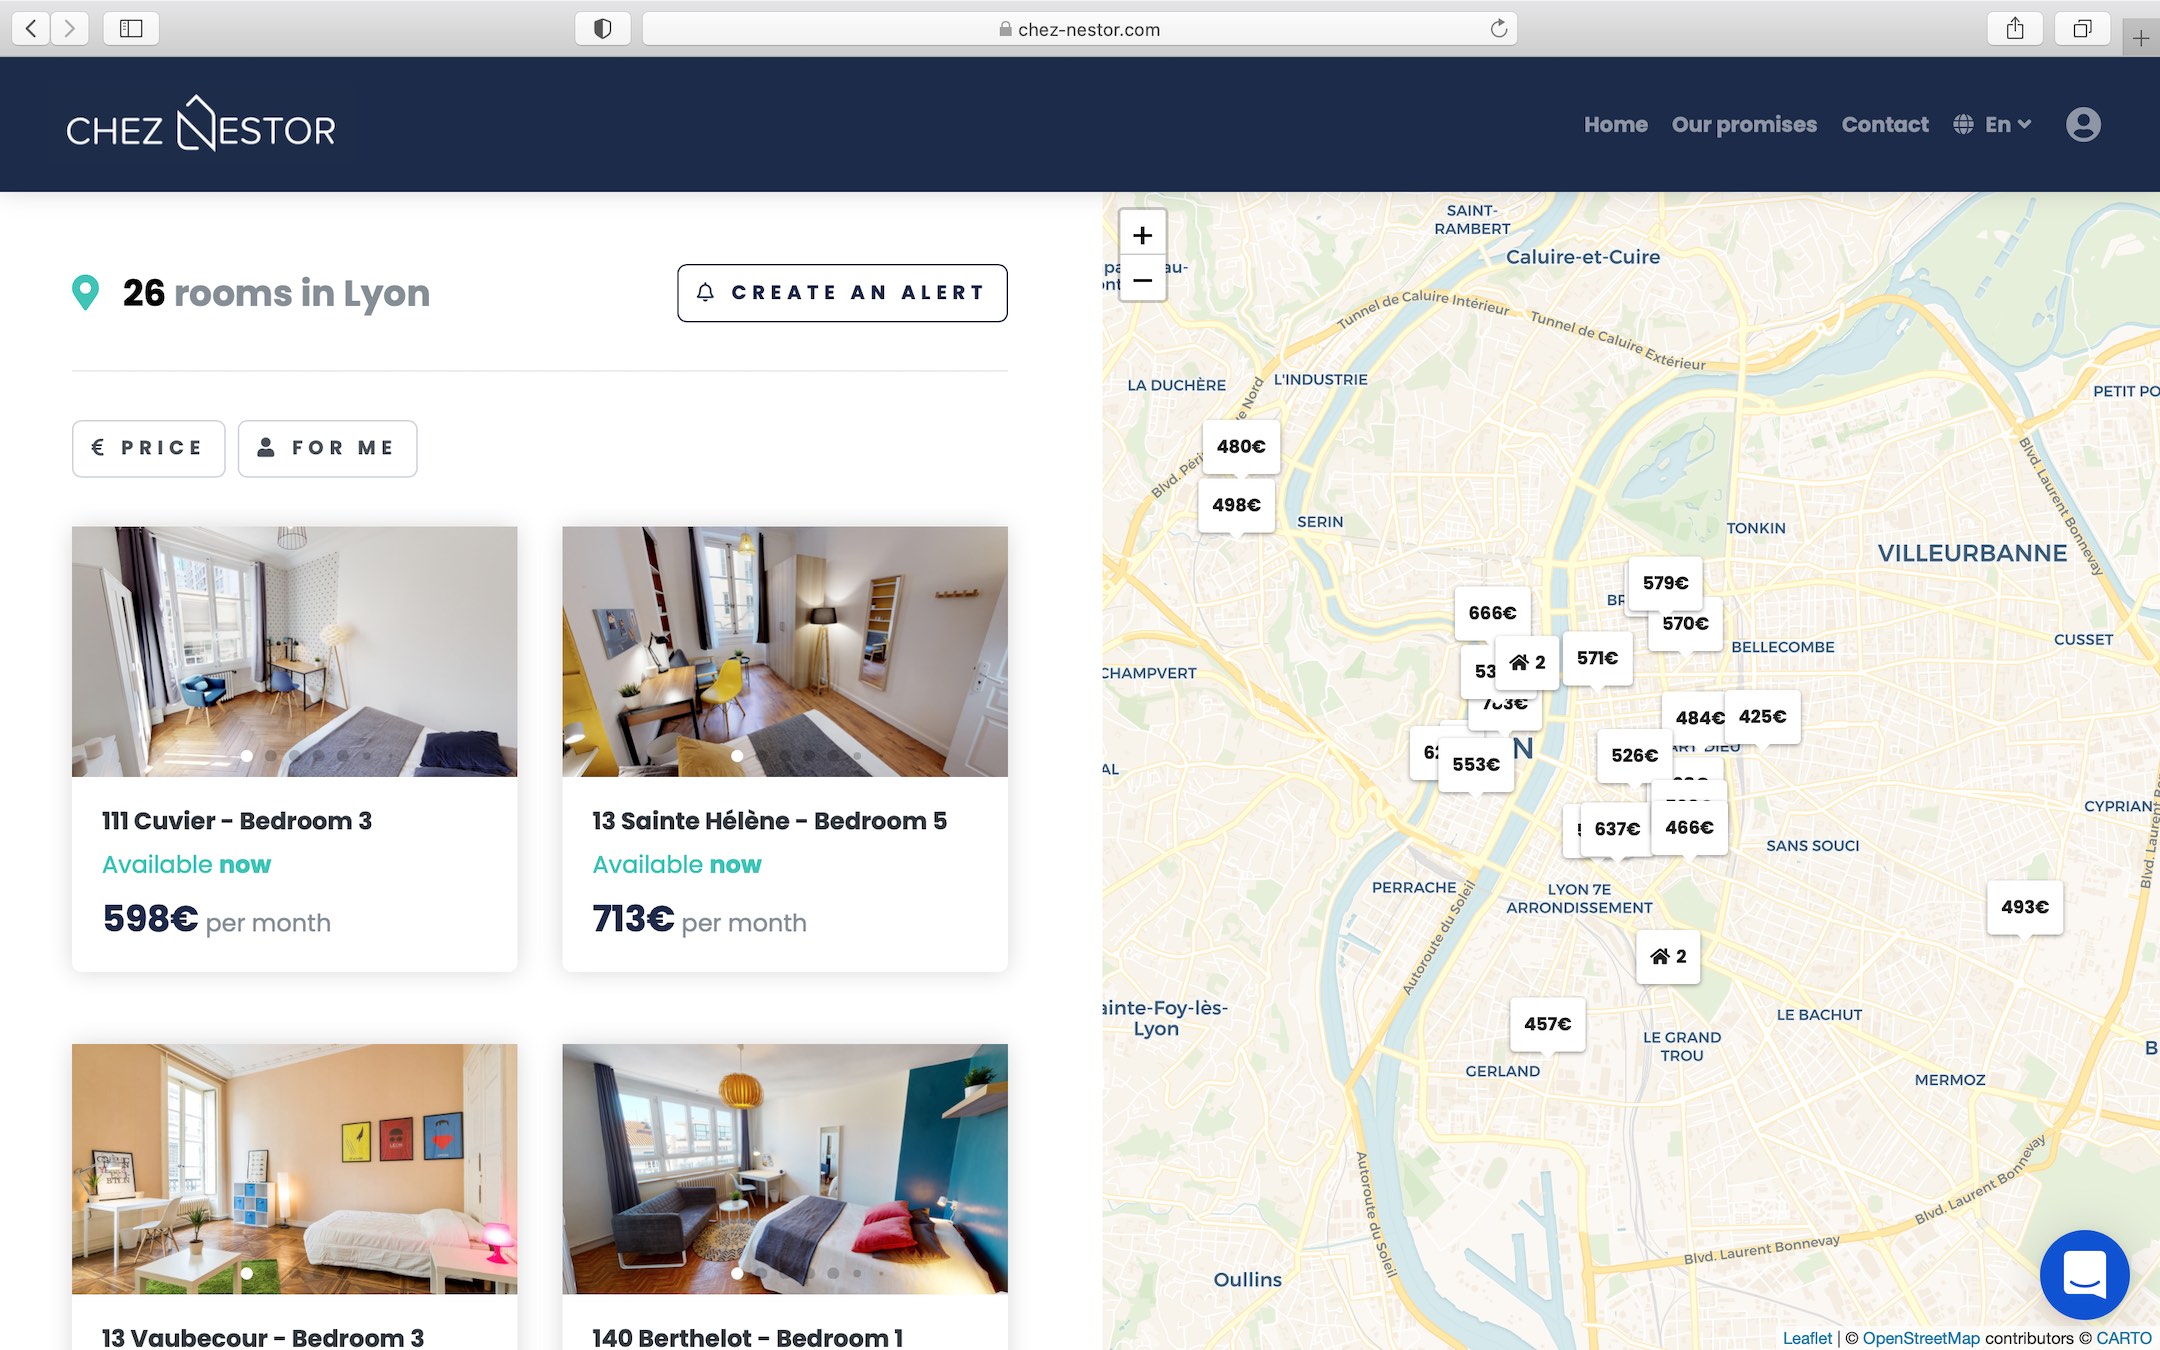
Task: Open the two-room cluster near 571€
Action: 1527,662
